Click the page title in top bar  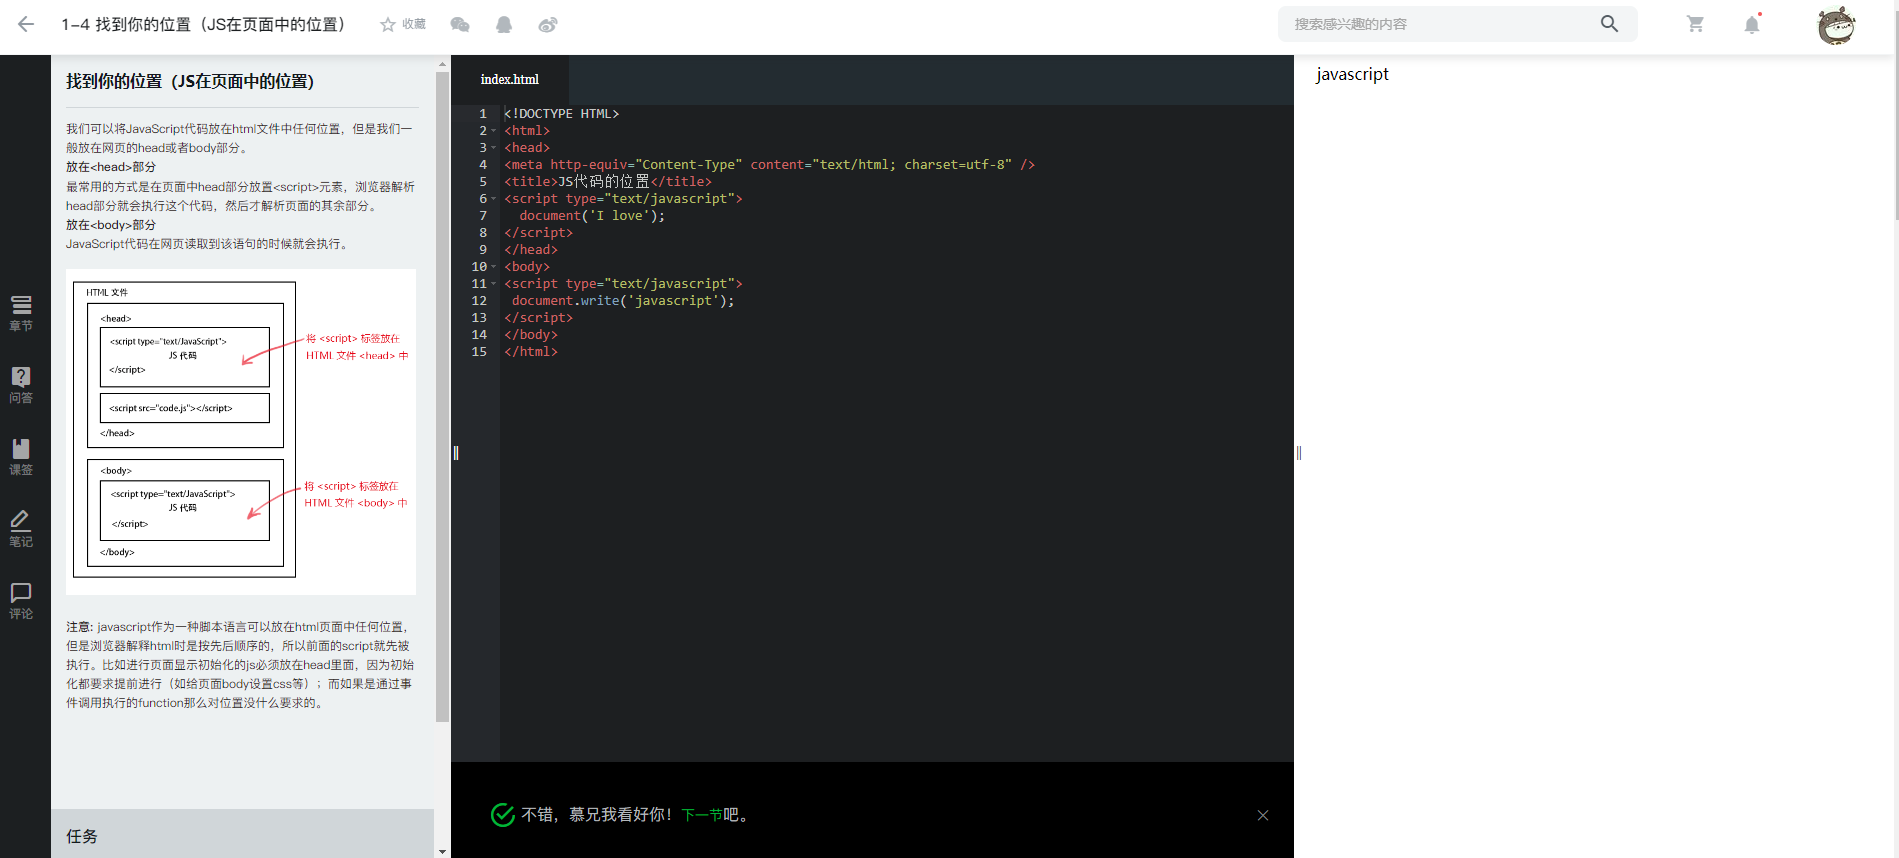[x=203, y=24]
